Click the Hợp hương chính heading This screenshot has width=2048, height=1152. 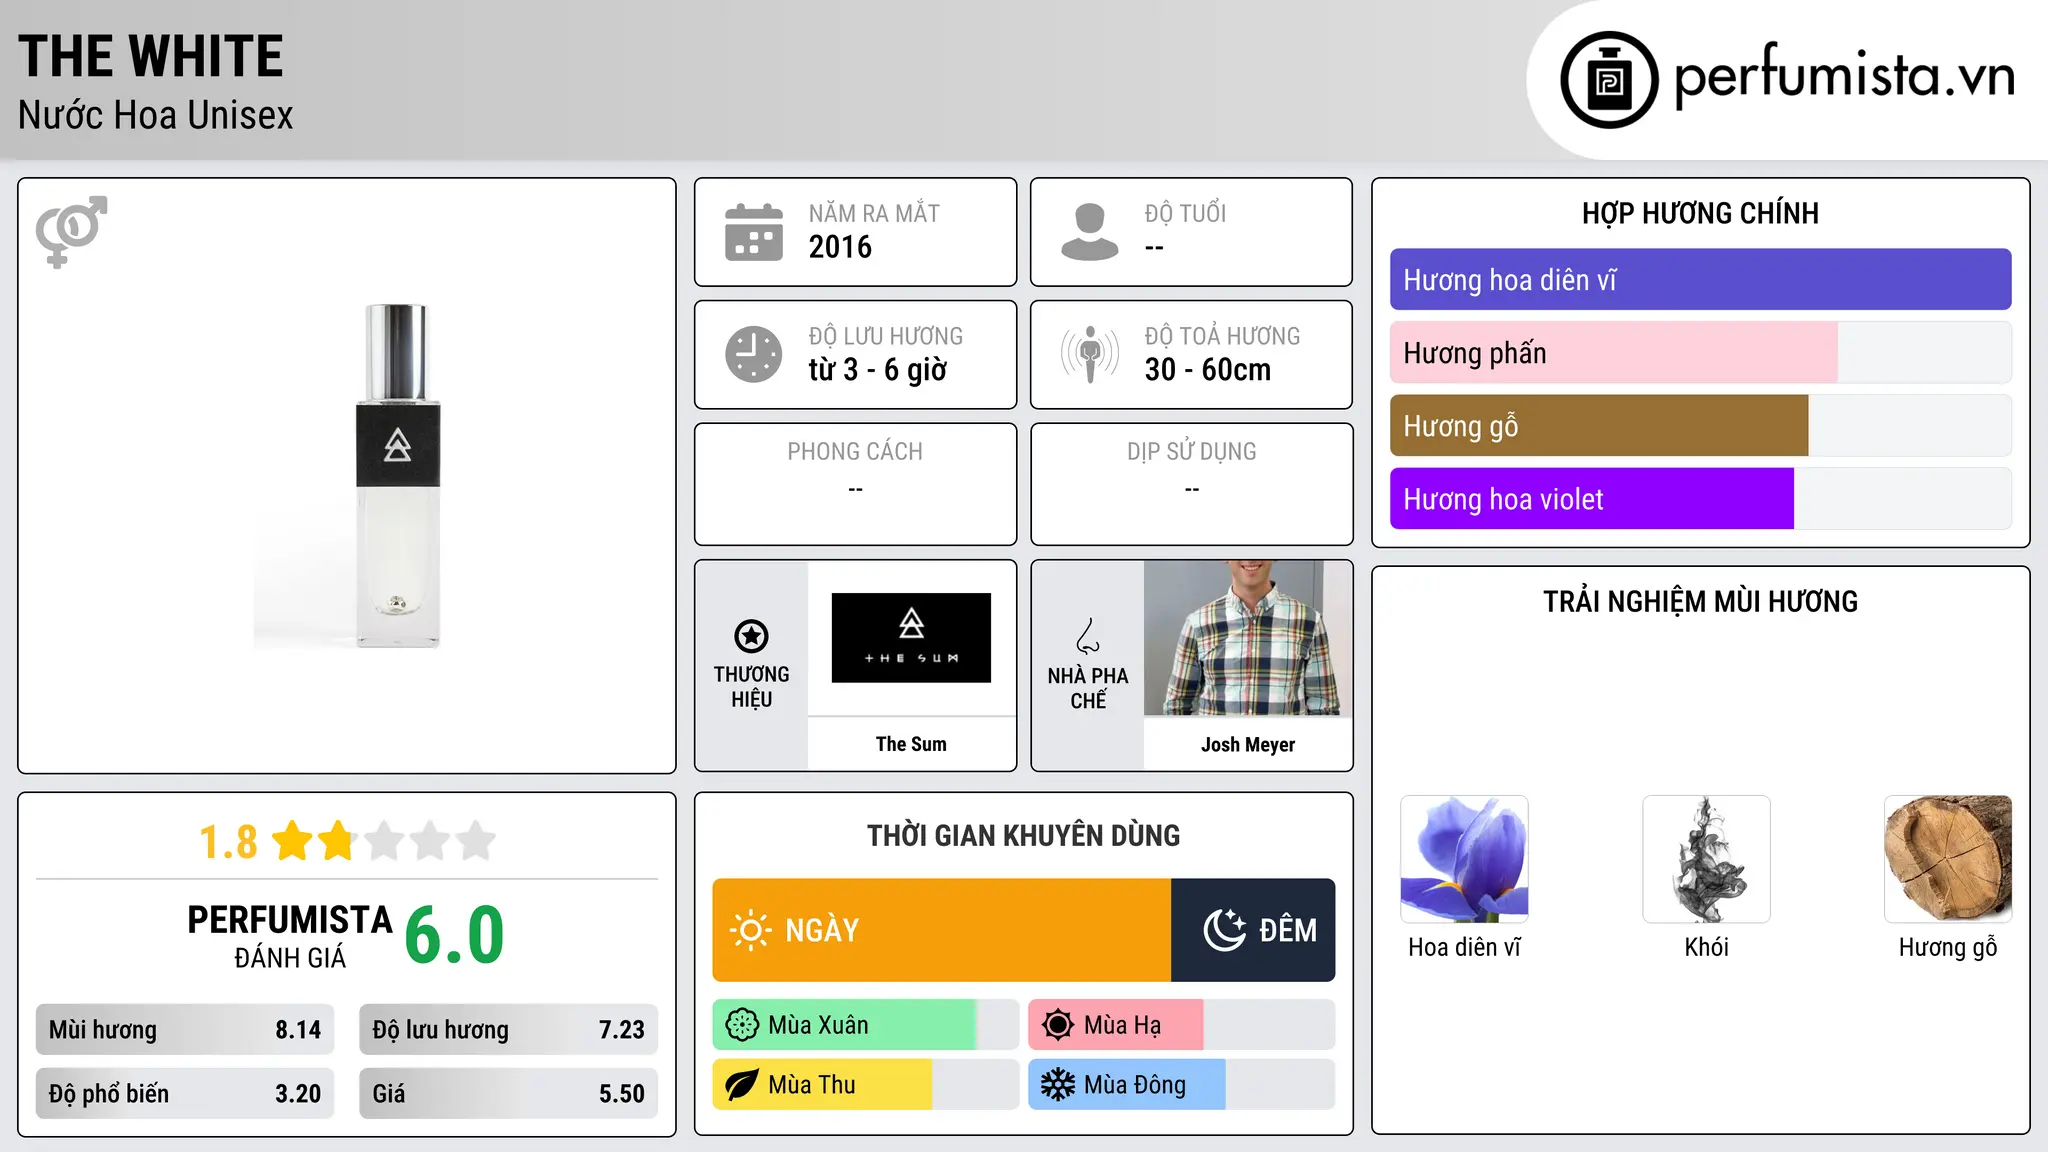tap(1700, 213)
